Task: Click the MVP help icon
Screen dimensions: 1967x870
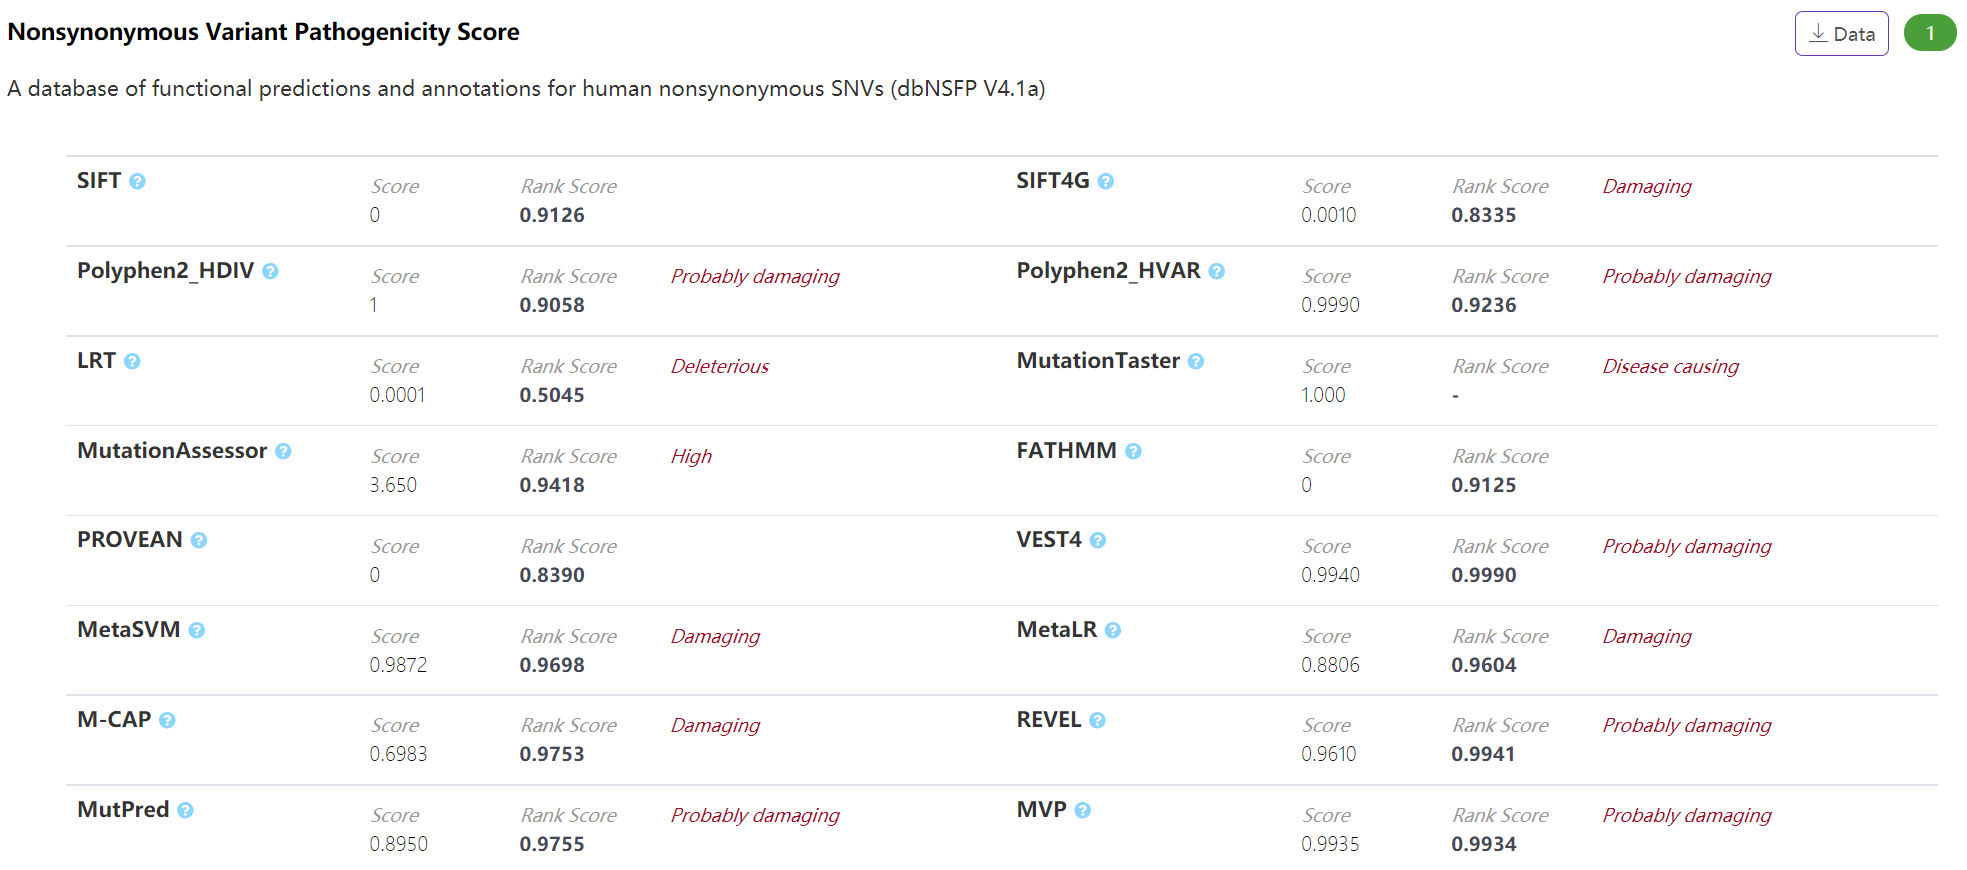Action: [1083, 810]
